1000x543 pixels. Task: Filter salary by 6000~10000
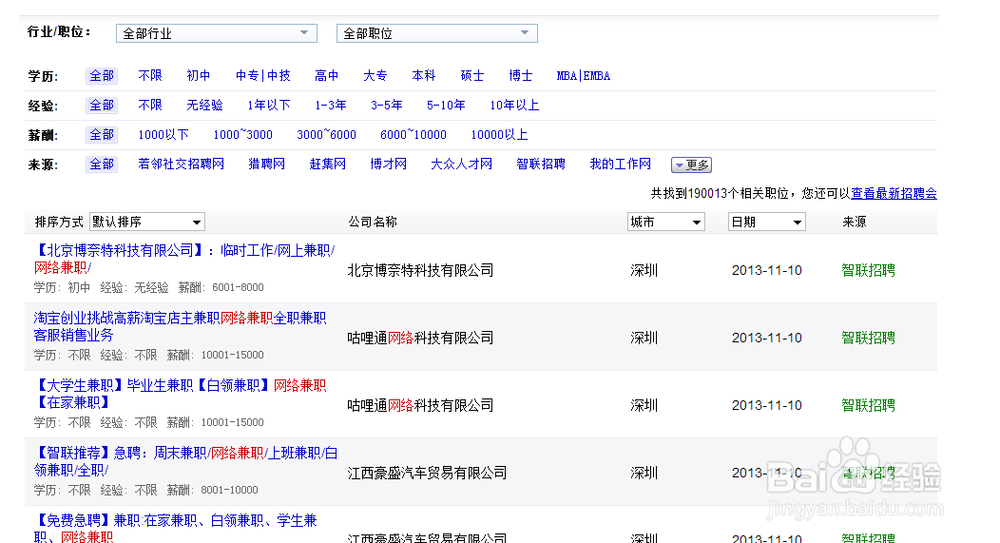[x=413, y=135]
